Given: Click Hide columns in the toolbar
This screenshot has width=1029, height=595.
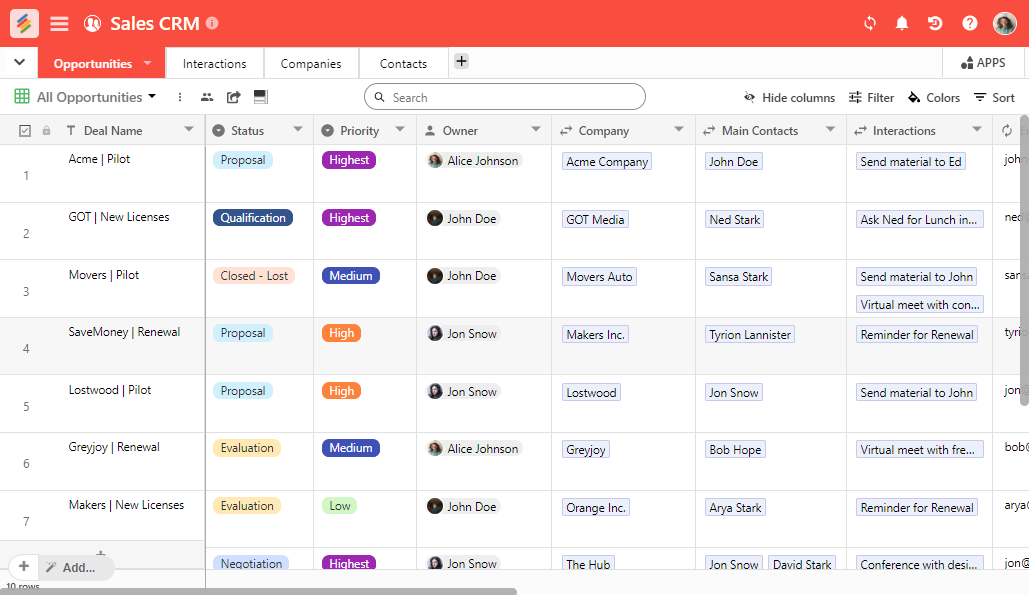Looking at the screenshot, I should 789,98.
